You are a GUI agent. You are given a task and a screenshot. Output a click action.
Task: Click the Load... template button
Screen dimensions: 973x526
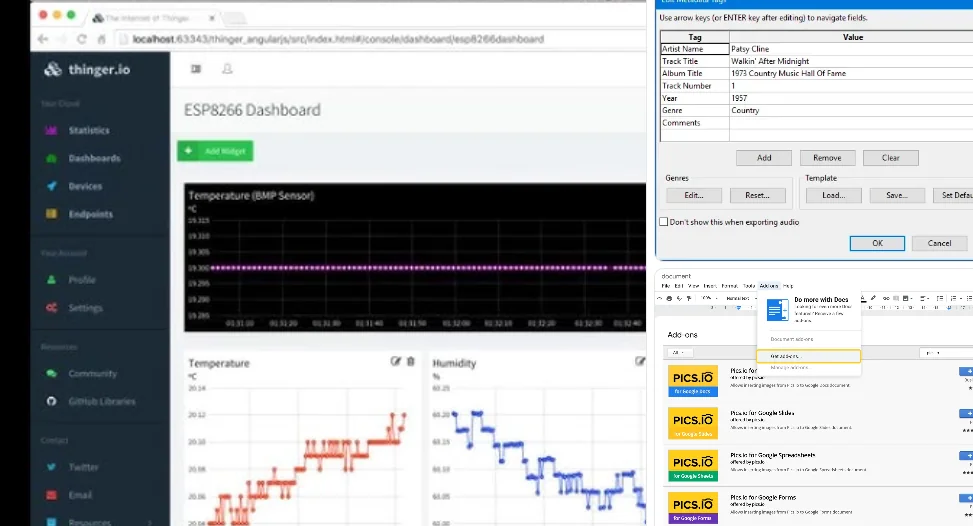pos(834,196)
